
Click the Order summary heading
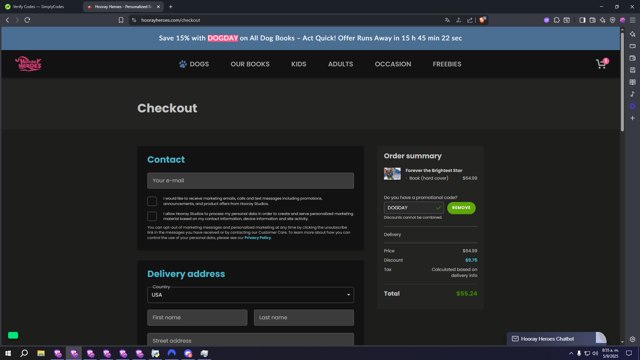pyautogui.click(x=412, y=156)
